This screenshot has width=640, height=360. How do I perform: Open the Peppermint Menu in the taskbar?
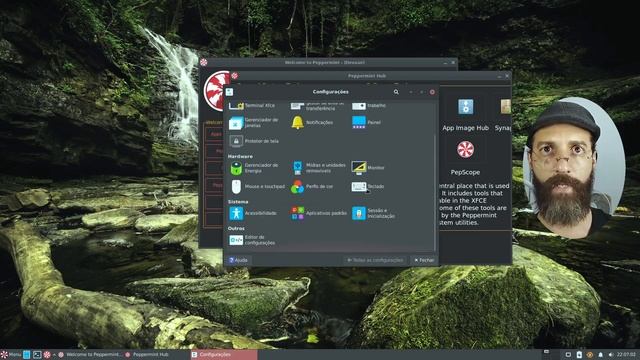pyautogui.click(x=11, y=355)
